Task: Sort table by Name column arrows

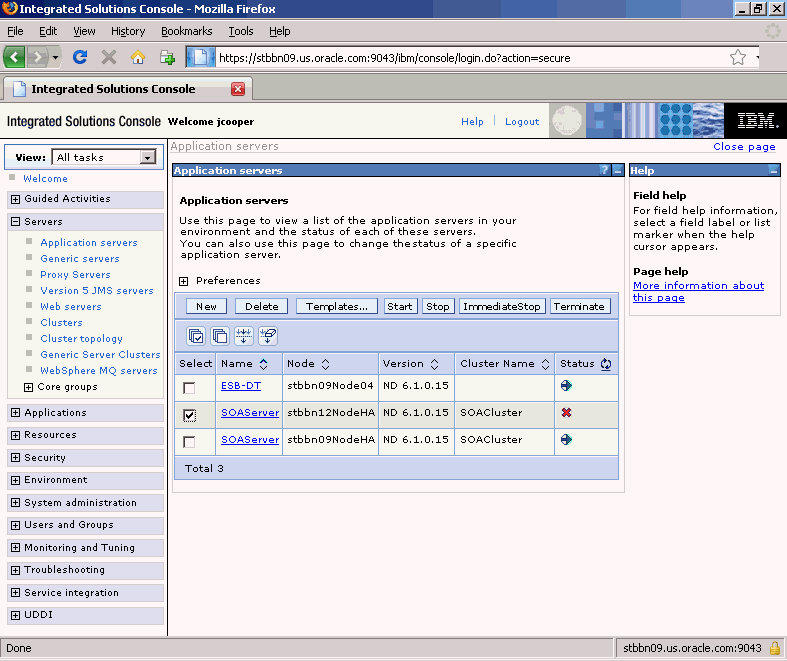Action: click(264, 364)
